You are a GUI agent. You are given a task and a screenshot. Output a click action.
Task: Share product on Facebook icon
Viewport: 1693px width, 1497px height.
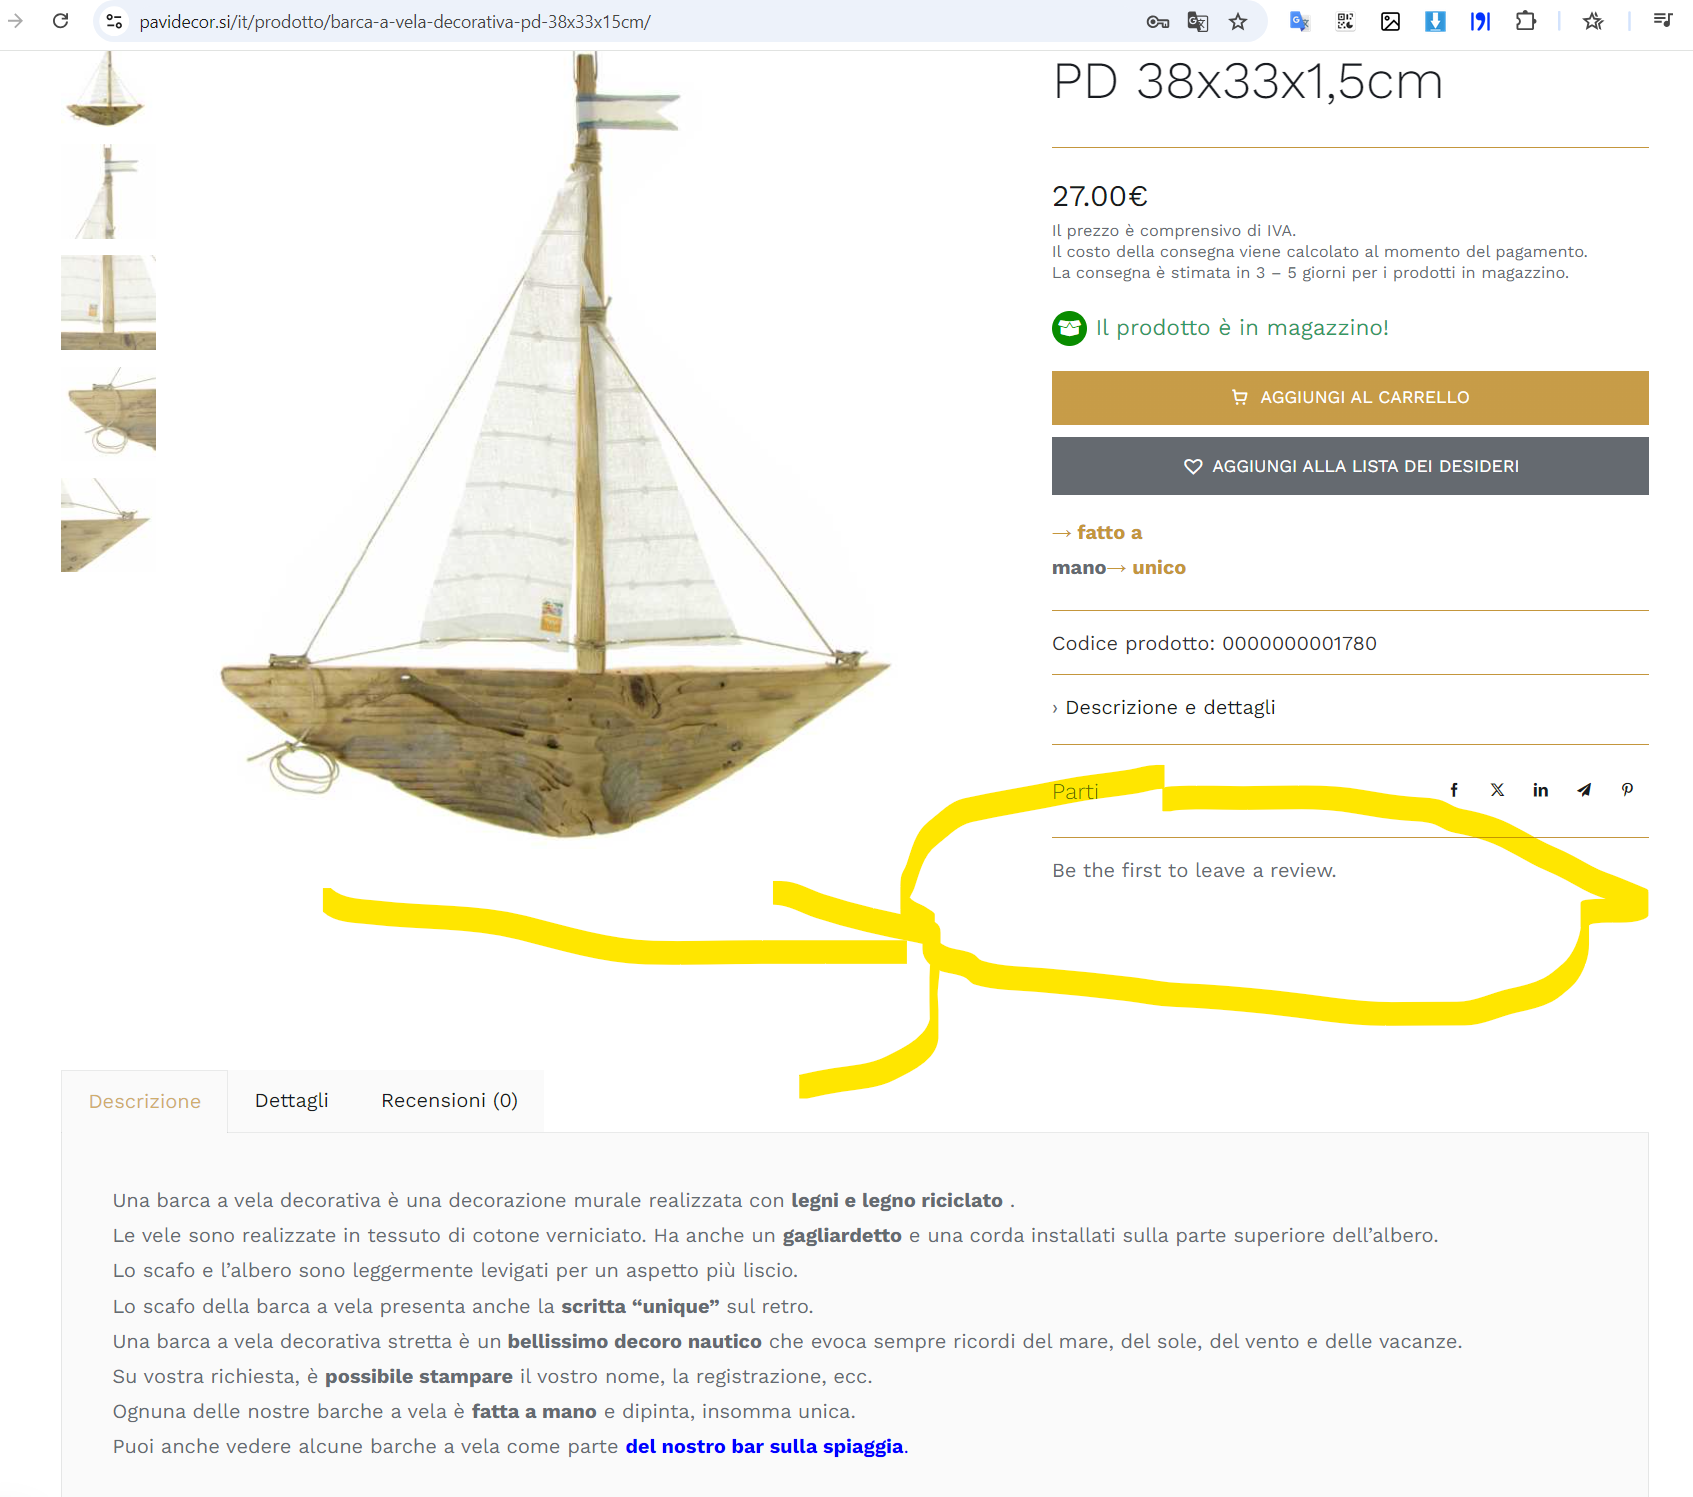pos(1454,790)
